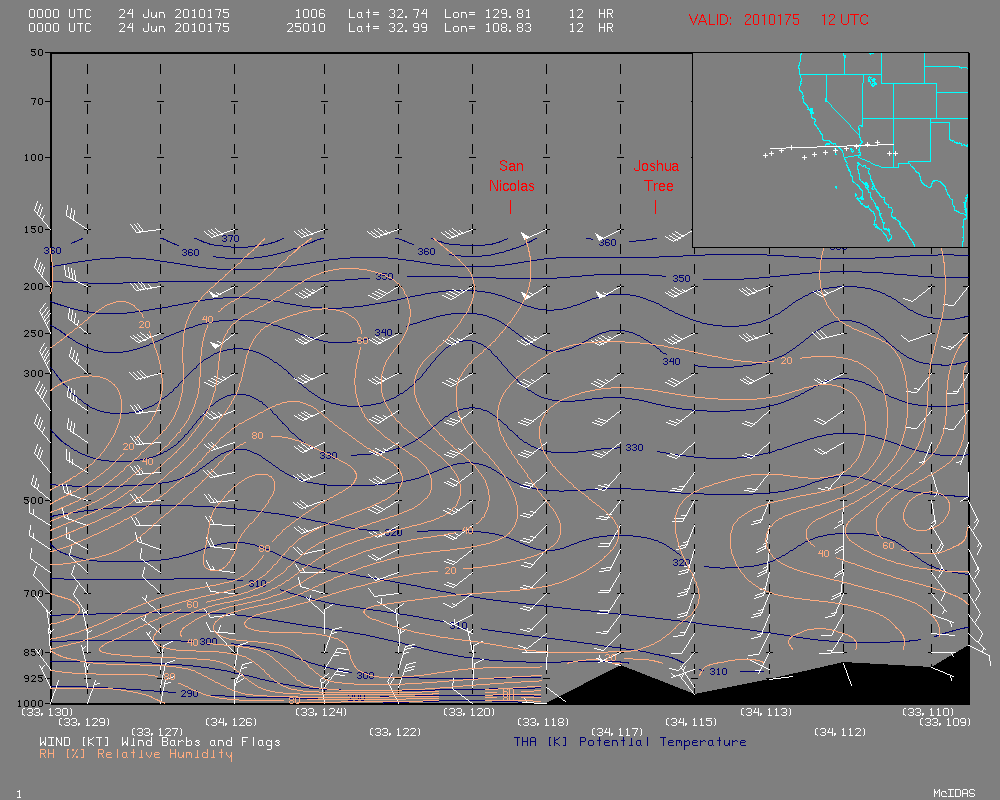Click the 500 pressure axis label
The image size is (1000, 800).
pyautogui.click(x=34, y=500)
